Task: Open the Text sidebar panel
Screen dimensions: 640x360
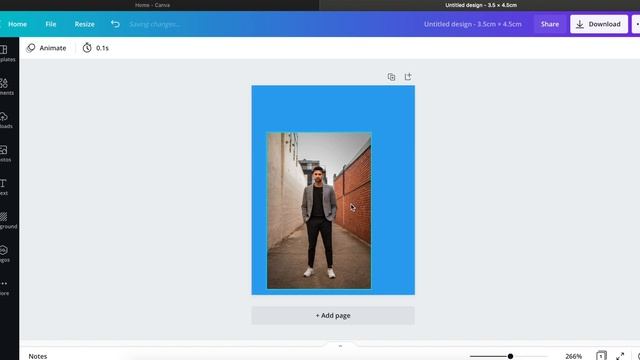Action: point(4,187)
